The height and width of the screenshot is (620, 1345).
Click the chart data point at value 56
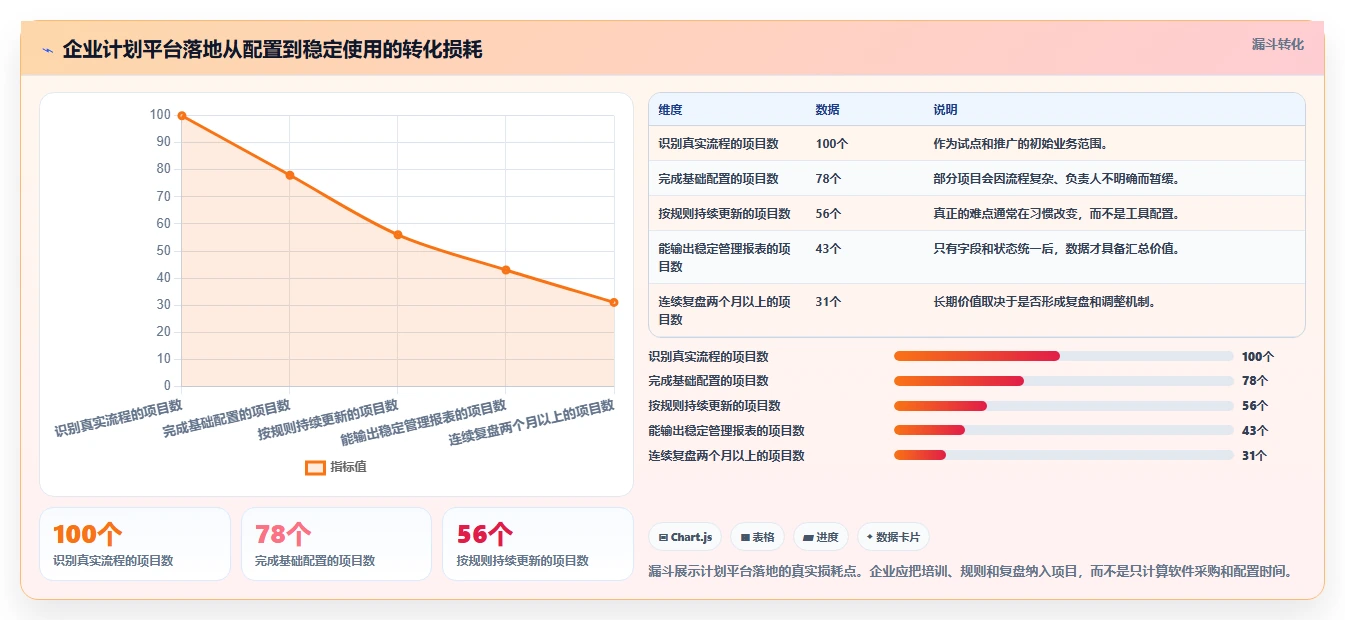coord(398,235)
